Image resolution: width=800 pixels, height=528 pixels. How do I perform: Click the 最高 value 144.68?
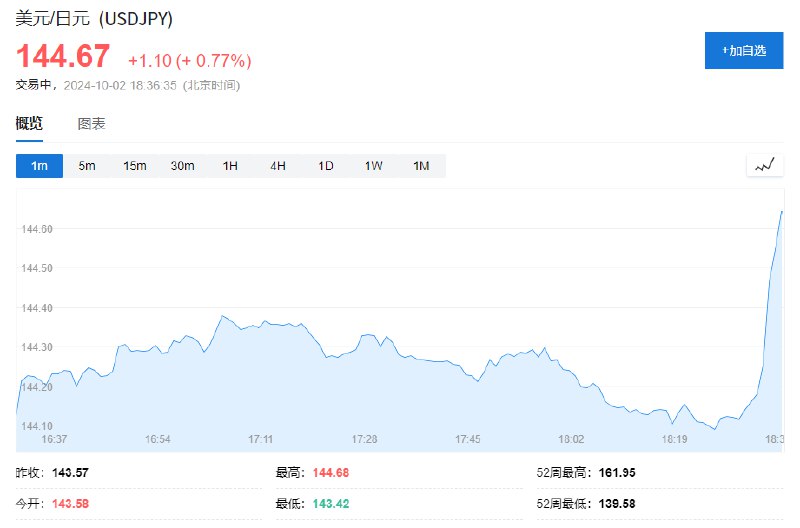331,473
